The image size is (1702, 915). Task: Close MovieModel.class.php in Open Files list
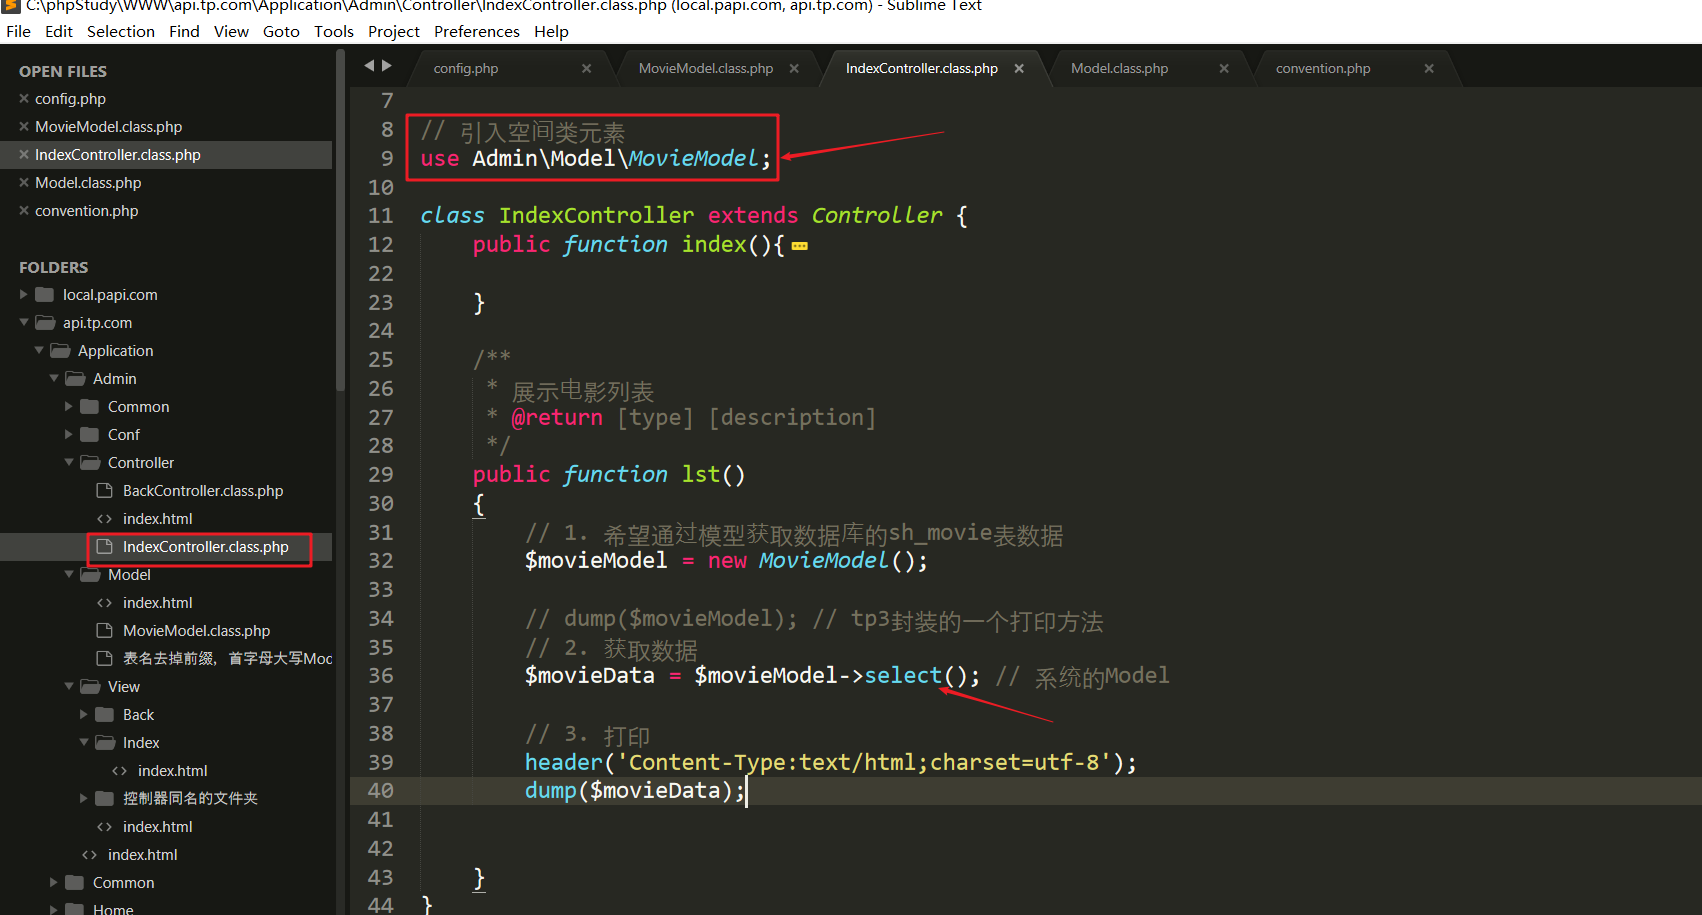click(24, 127)
